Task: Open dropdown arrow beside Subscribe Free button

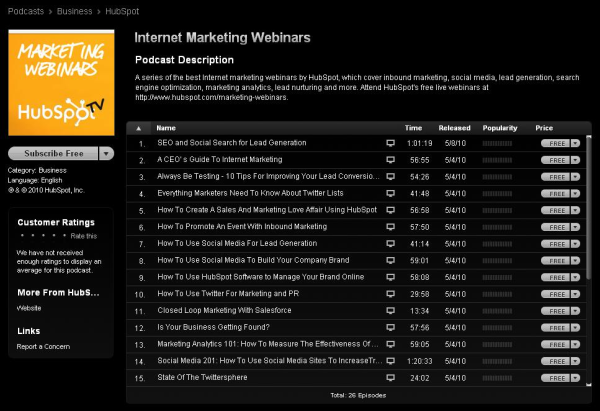Action: point(107,154)
